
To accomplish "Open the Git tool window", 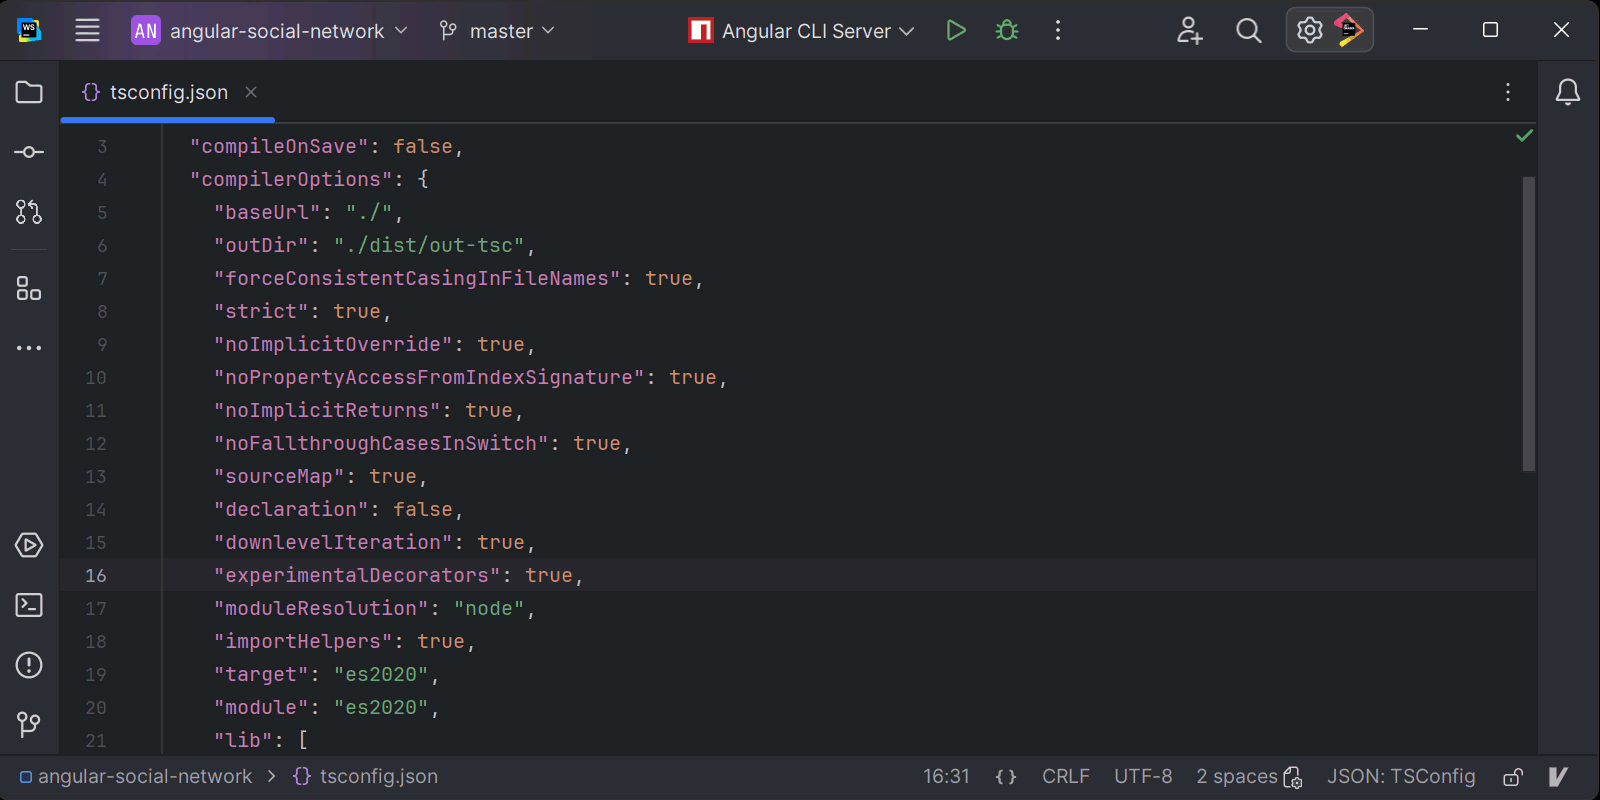I will coord(29,724).
